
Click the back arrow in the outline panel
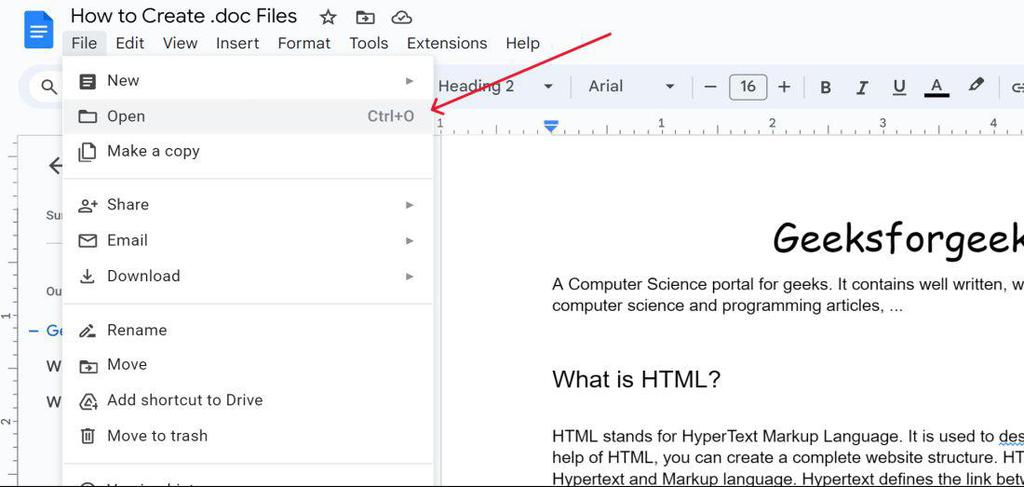[x=56, y=166]
